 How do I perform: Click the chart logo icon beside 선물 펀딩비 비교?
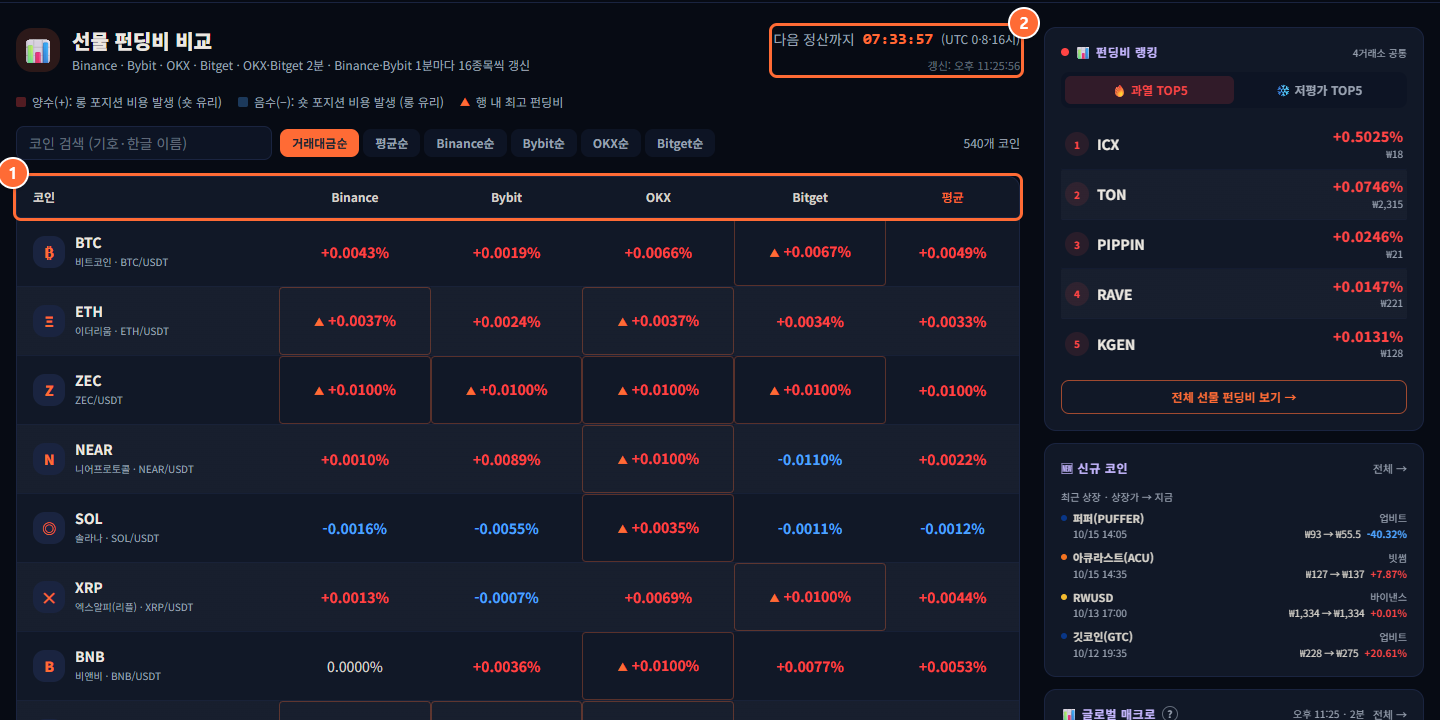(x=38, y=50)
